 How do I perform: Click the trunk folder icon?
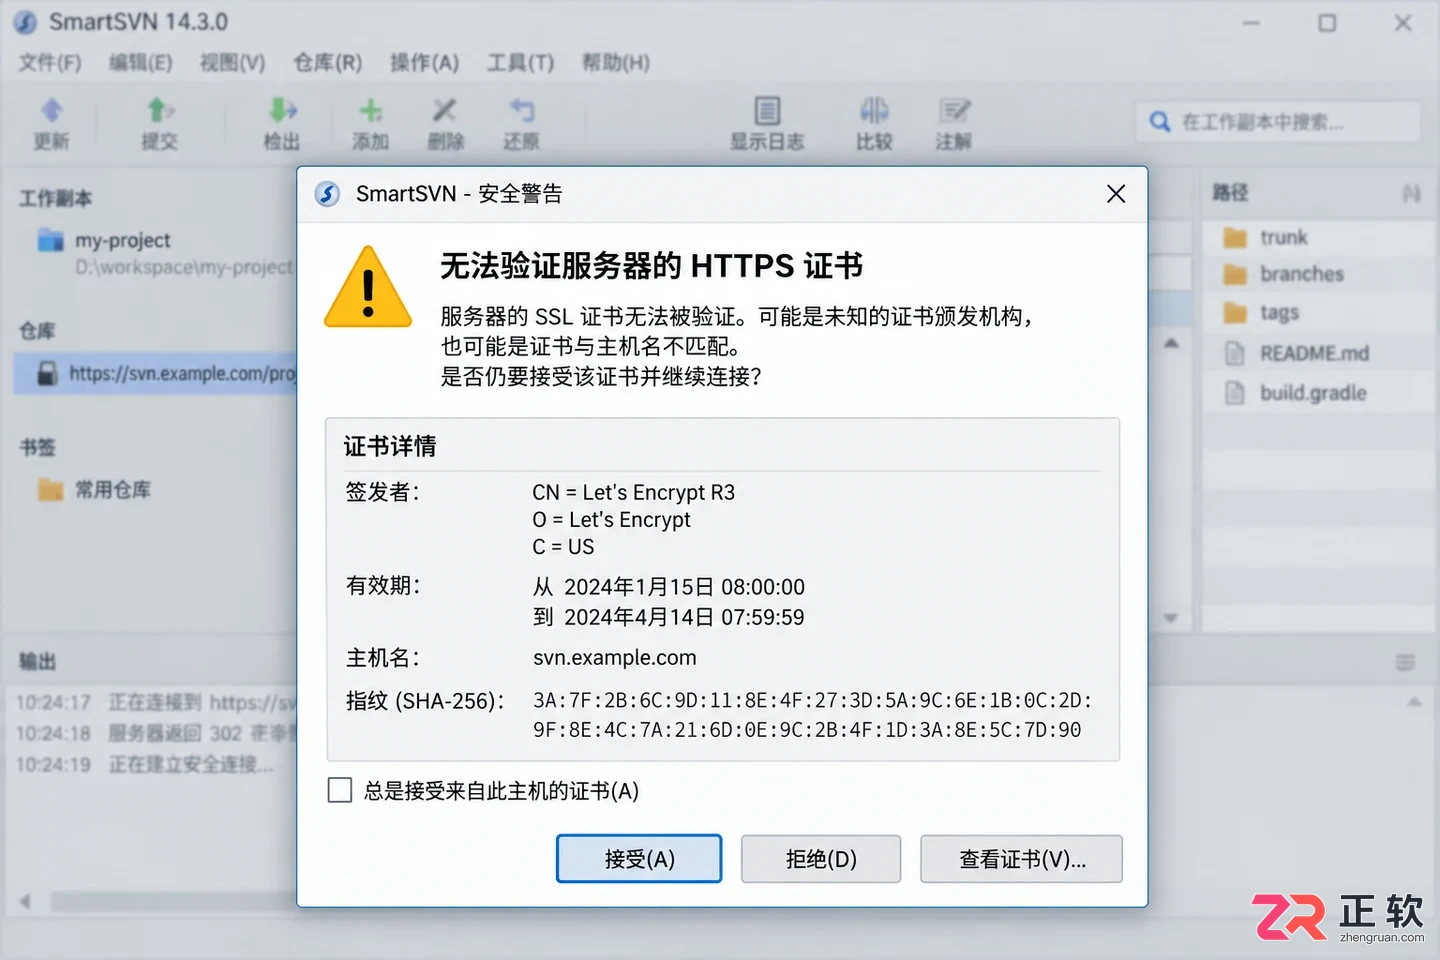coord(1236,238)
